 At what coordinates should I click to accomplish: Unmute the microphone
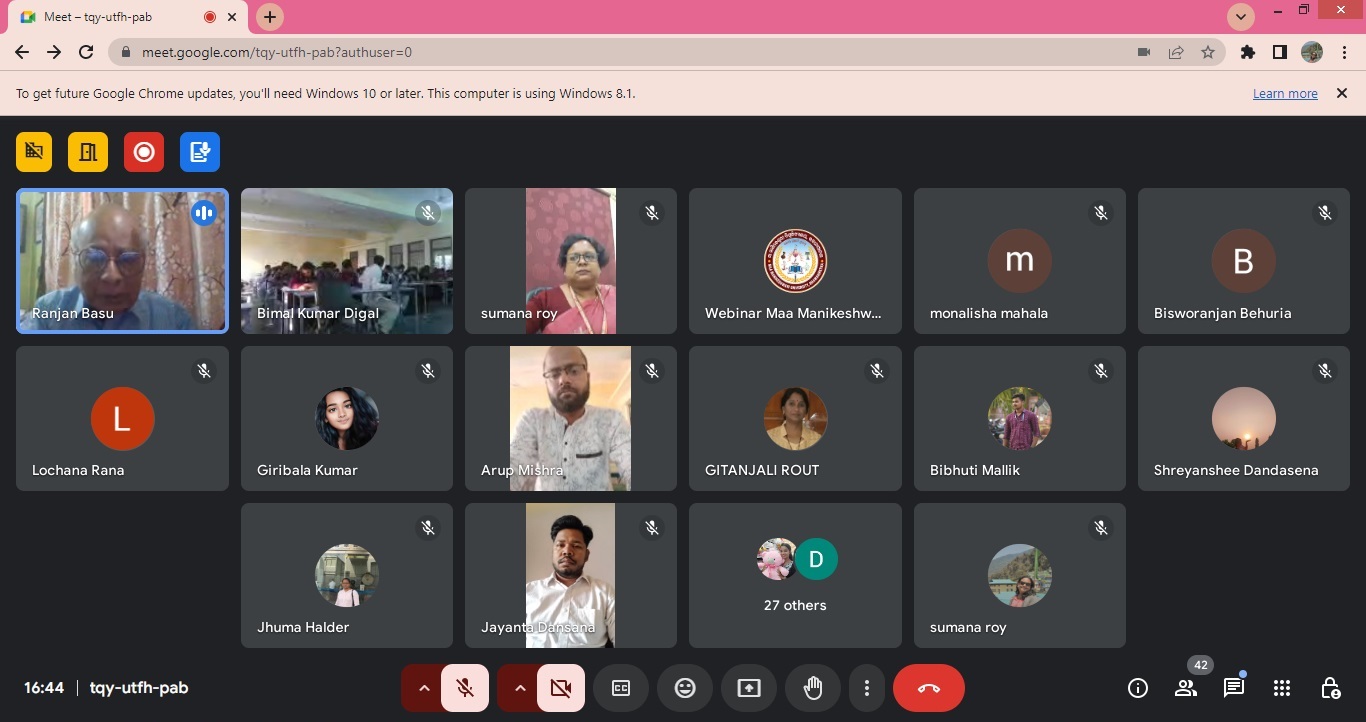pyautogui.click(x=465, y=688)
